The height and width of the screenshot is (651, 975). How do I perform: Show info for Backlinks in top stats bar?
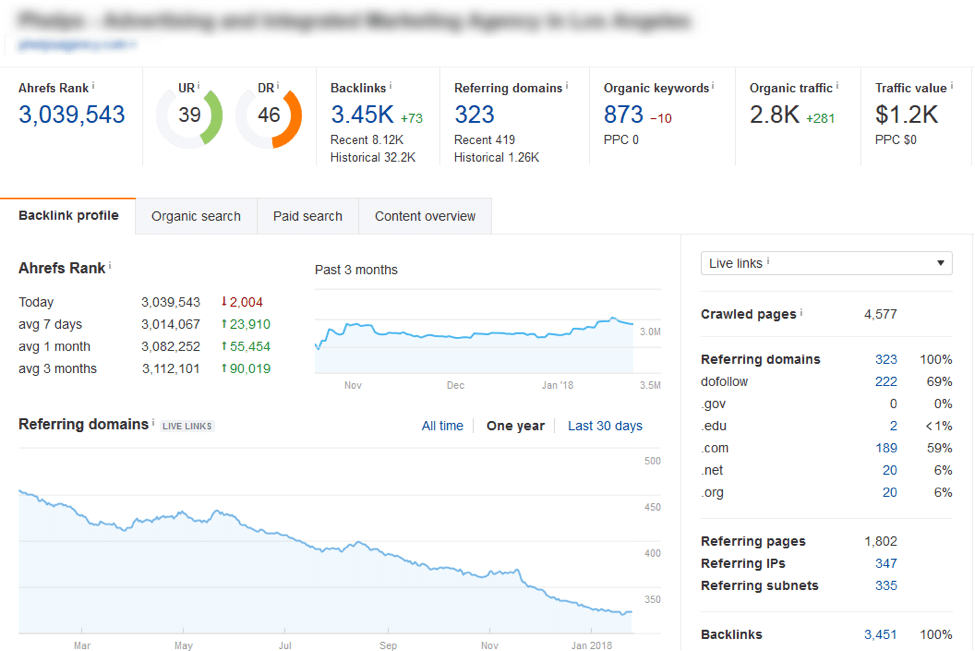click(390, 85)
